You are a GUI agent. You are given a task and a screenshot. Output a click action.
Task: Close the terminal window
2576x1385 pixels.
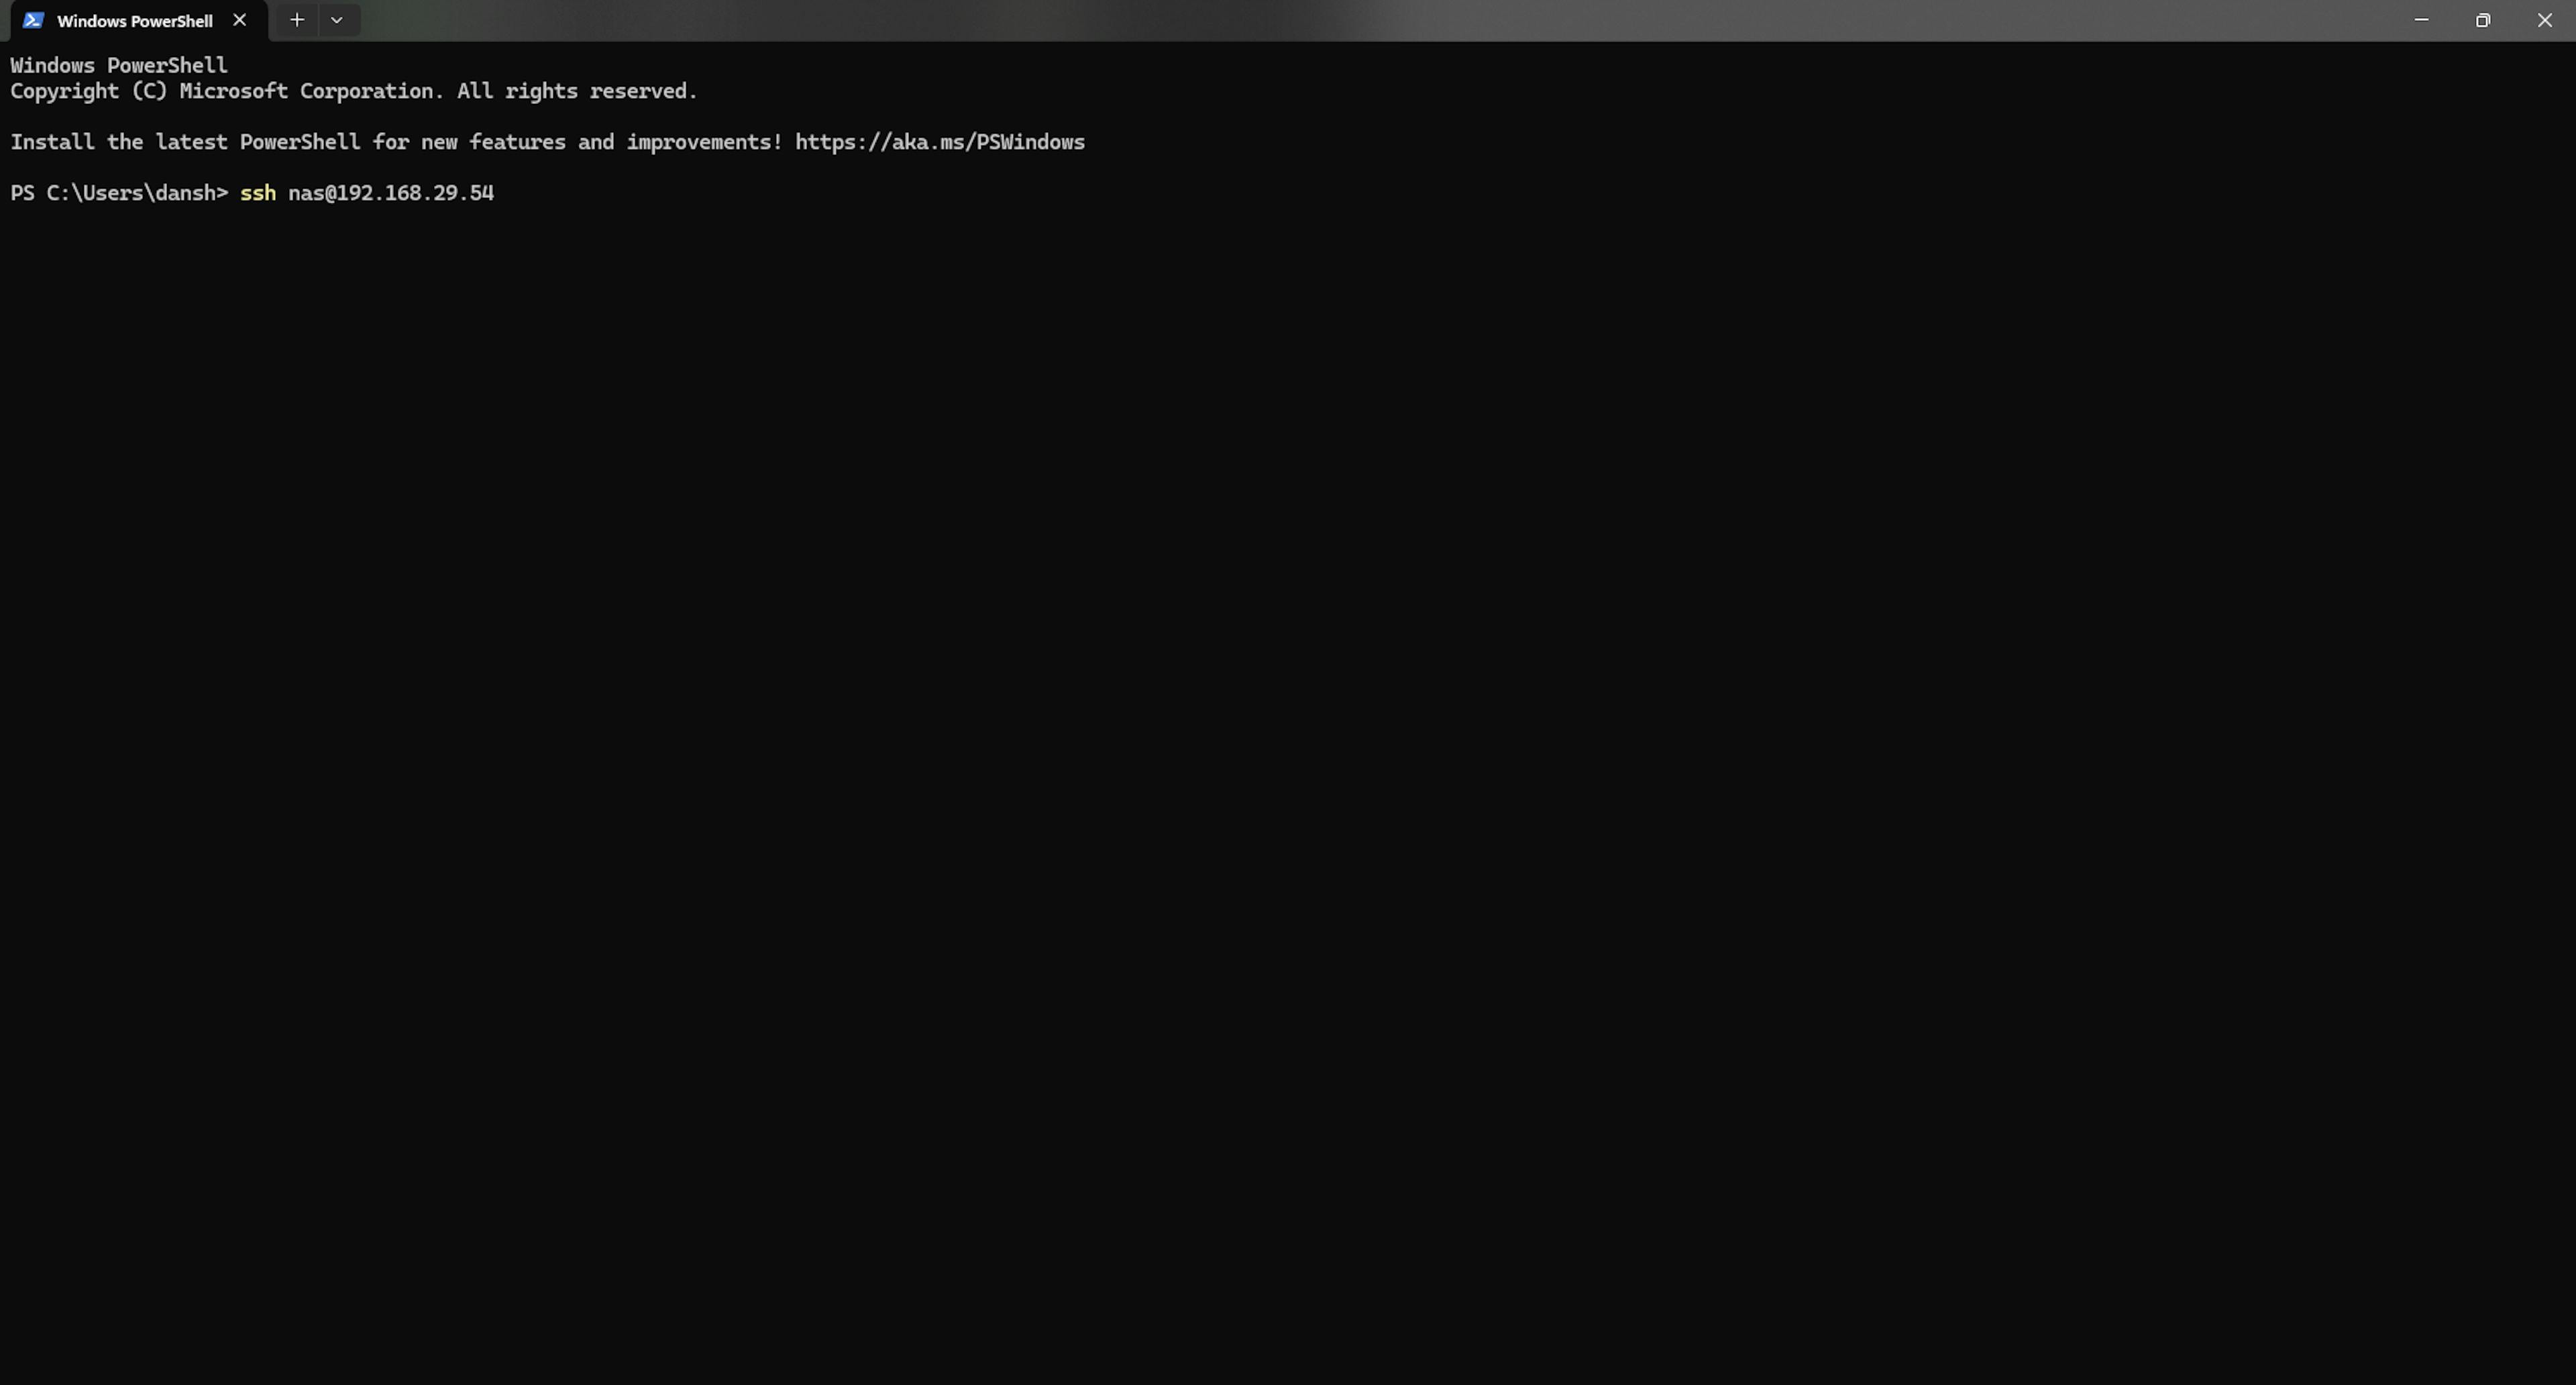[2545, 20]
